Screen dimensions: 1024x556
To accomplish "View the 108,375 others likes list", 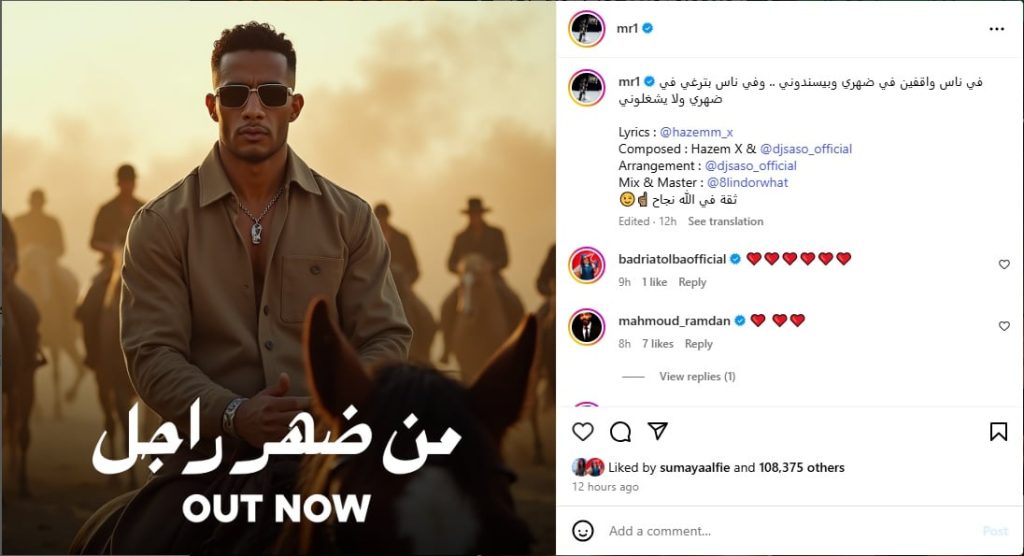I will [x=801, y=468].
